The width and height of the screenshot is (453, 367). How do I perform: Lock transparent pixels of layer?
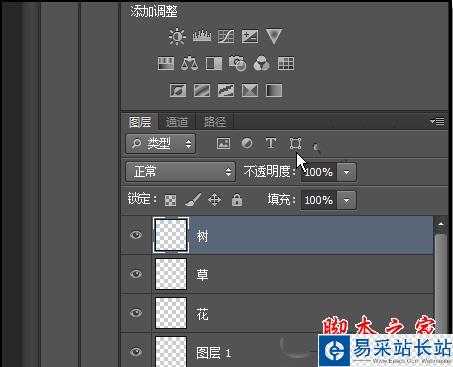coord(170,200)
